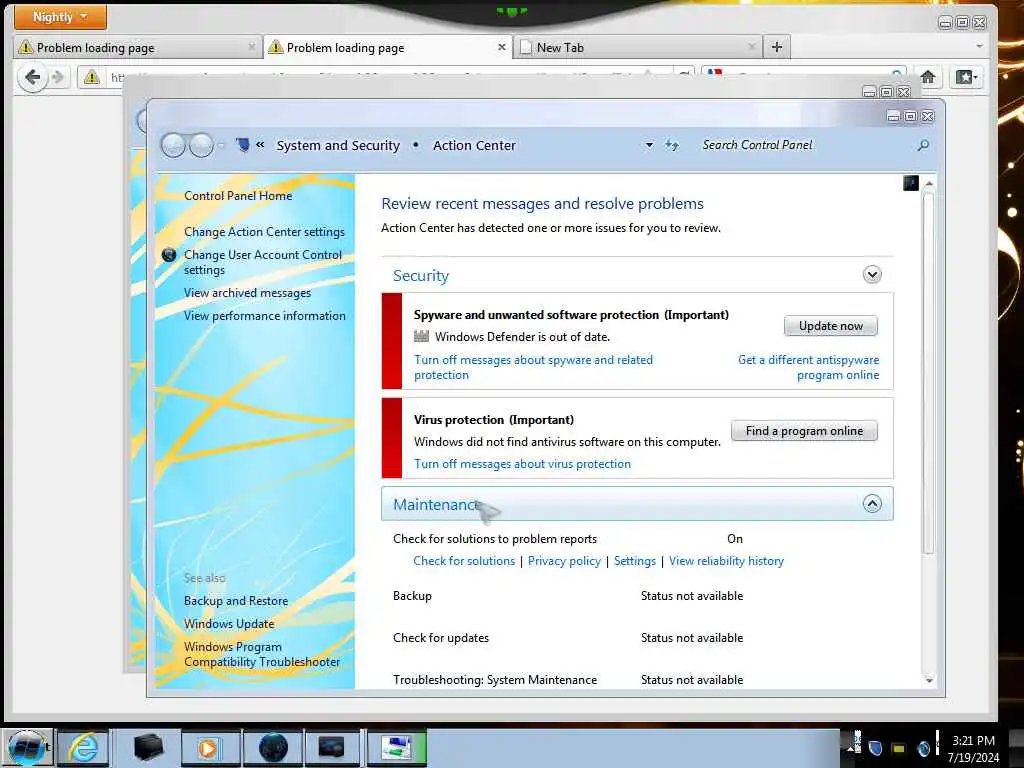
Task: Click the double chevron breadcrumb overflow
Action: 260,144
